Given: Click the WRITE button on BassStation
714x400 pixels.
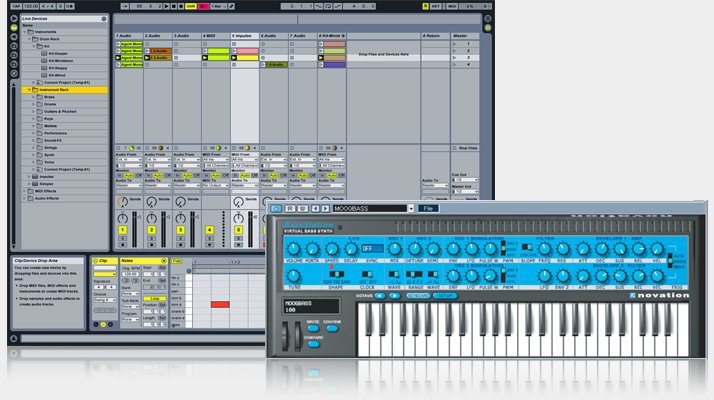Looking at the screenshot, I should coord(313,328).
